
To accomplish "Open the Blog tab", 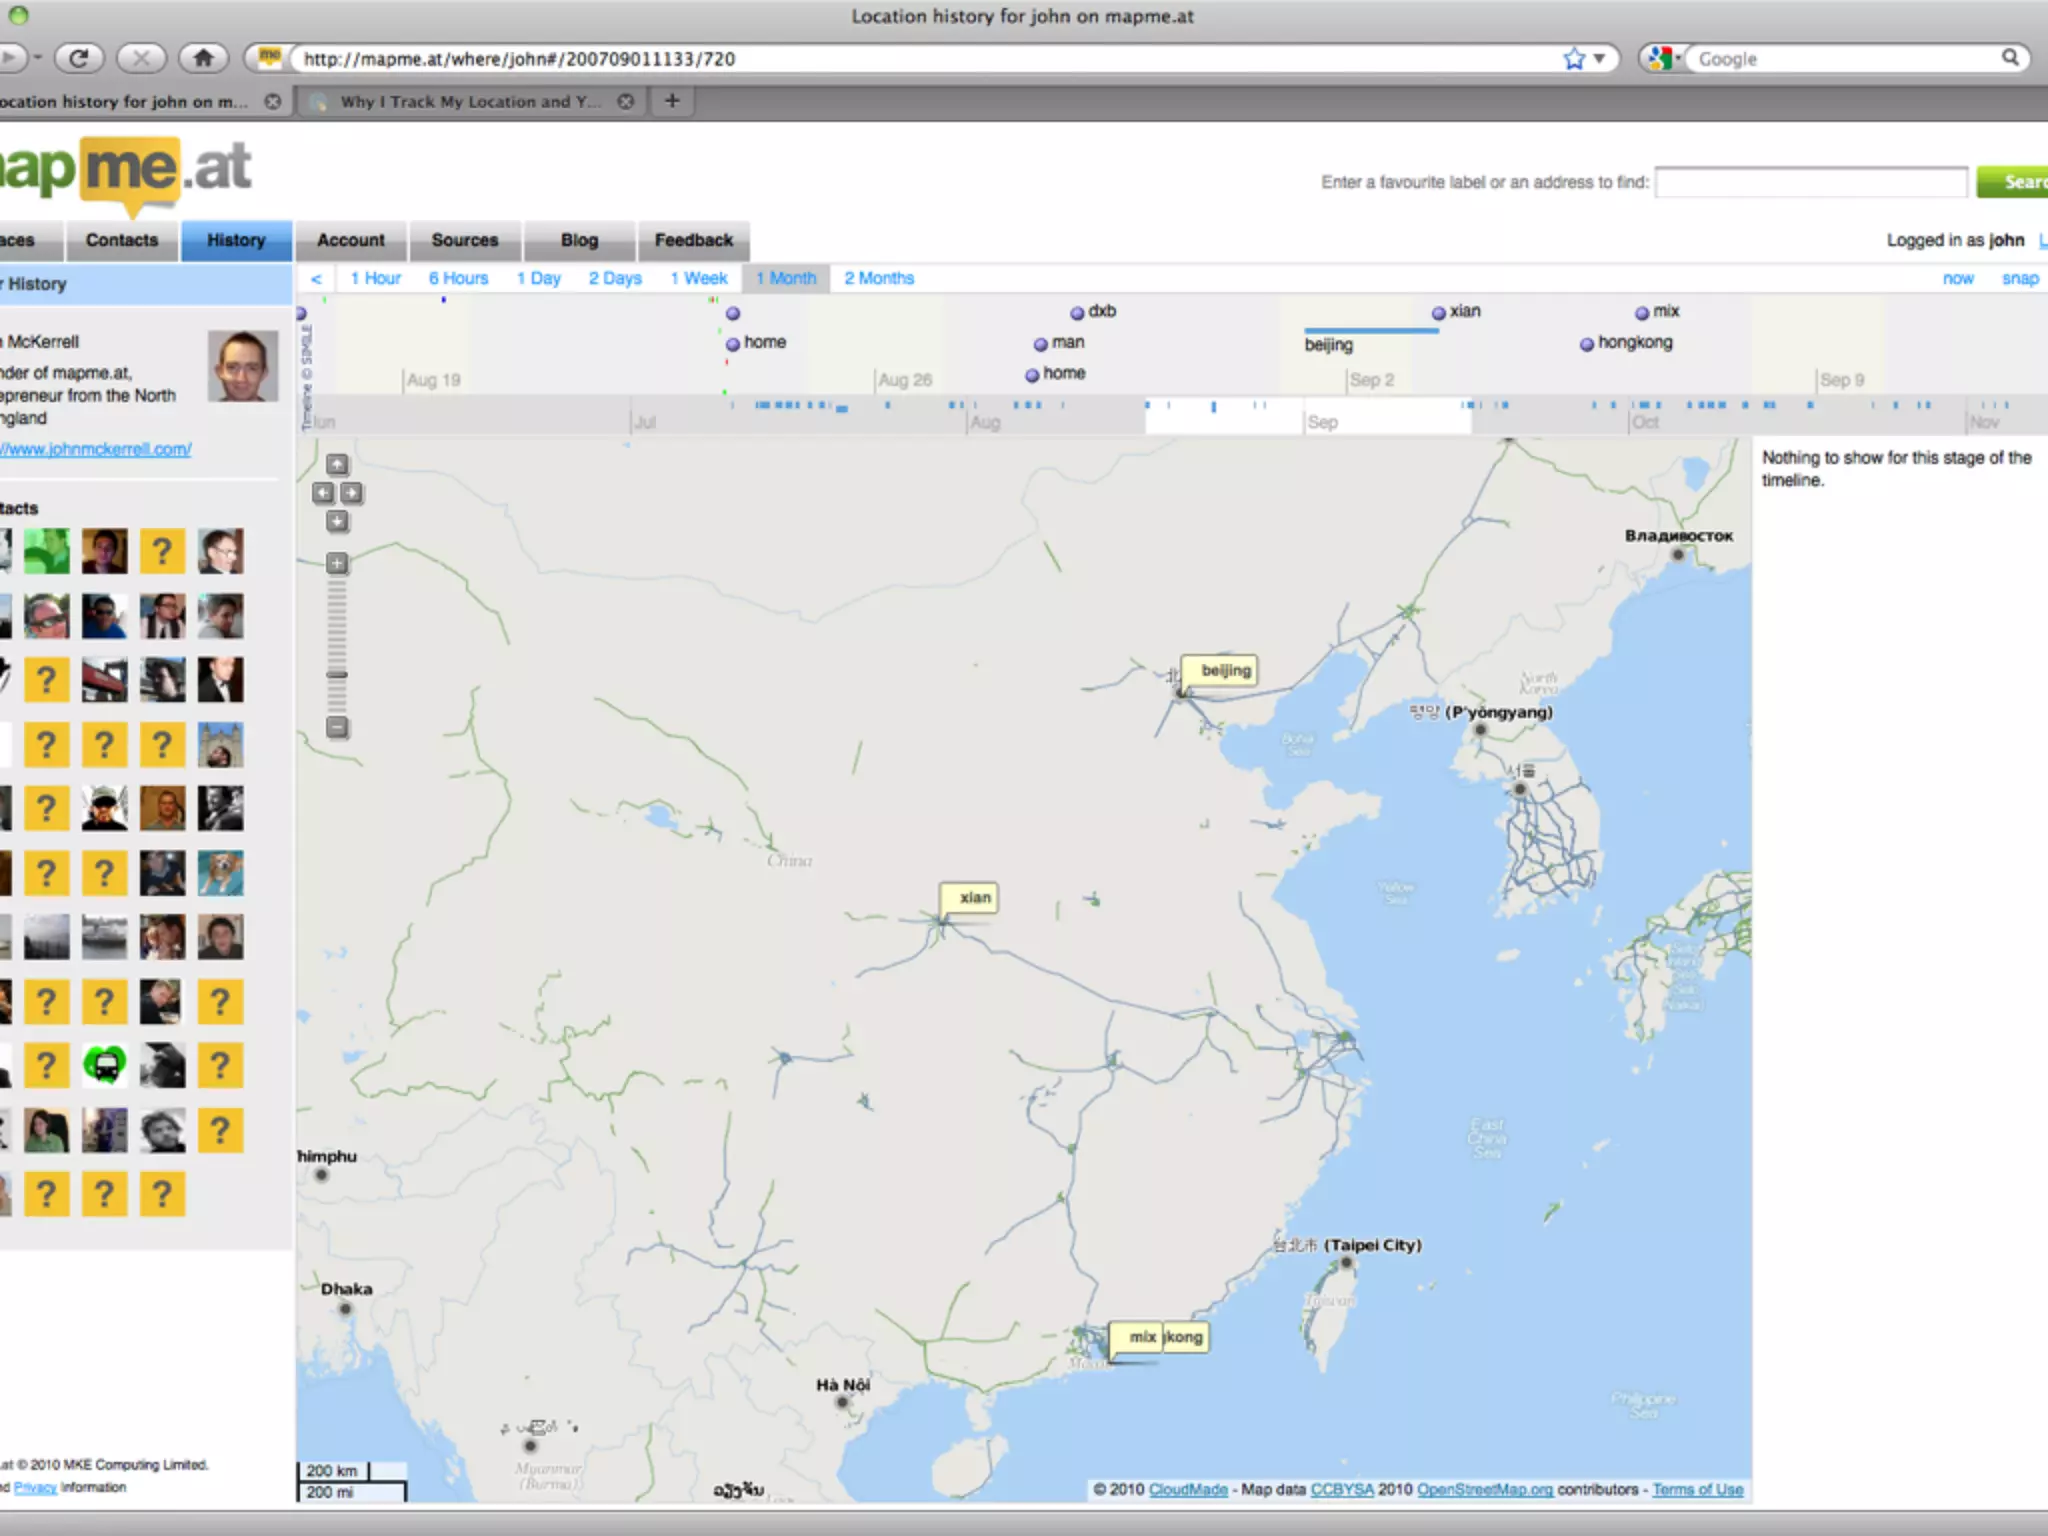I will (x=579, y=240).
